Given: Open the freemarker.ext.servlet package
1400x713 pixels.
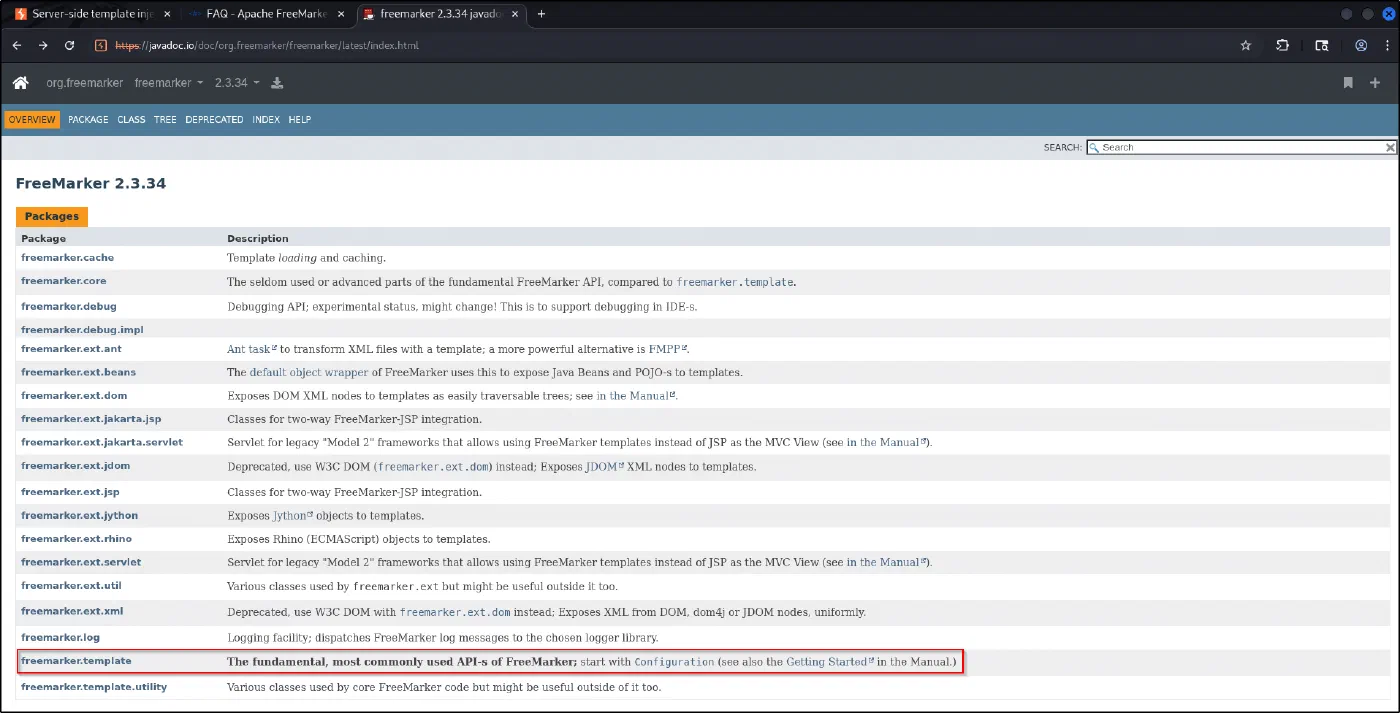Looking at the screenshot, I should click(x=81, y=562).
